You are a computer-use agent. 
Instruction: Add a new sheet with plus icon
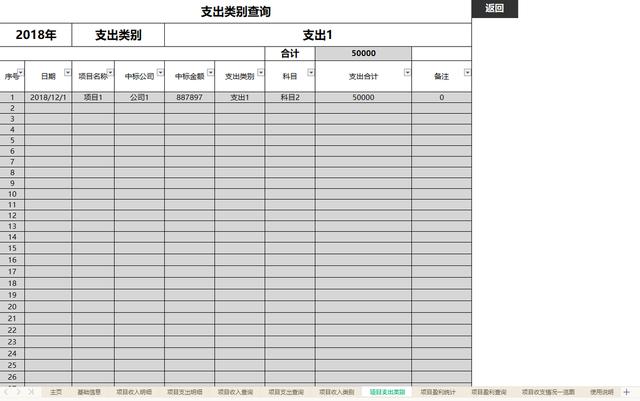[627, 392]
